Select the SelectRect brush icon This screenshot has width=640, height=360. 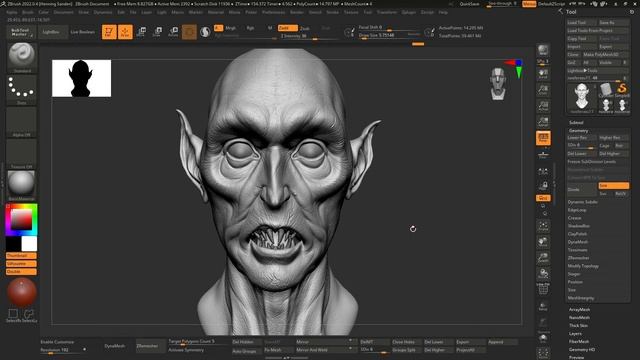[13, 315]
